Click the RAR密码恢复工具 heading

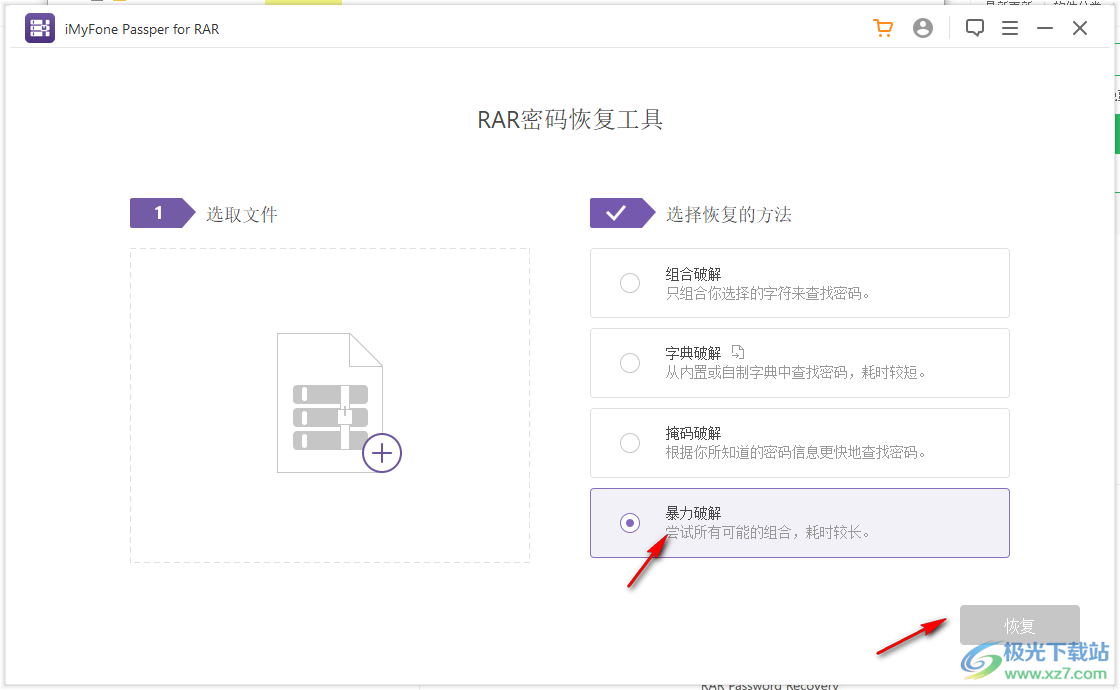click(570, 119)
